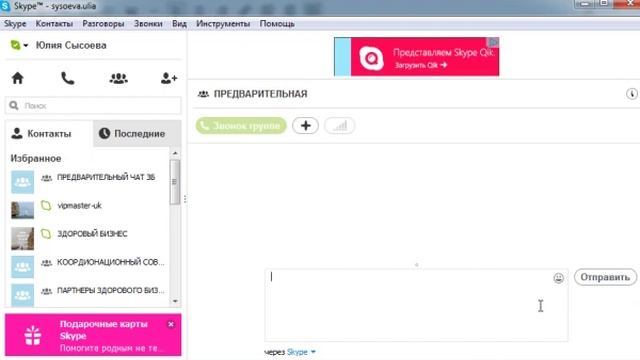This screenshot has height=360, width=640.
Task: Click the vipmaster-uk status icon
Action: point(46,206)
